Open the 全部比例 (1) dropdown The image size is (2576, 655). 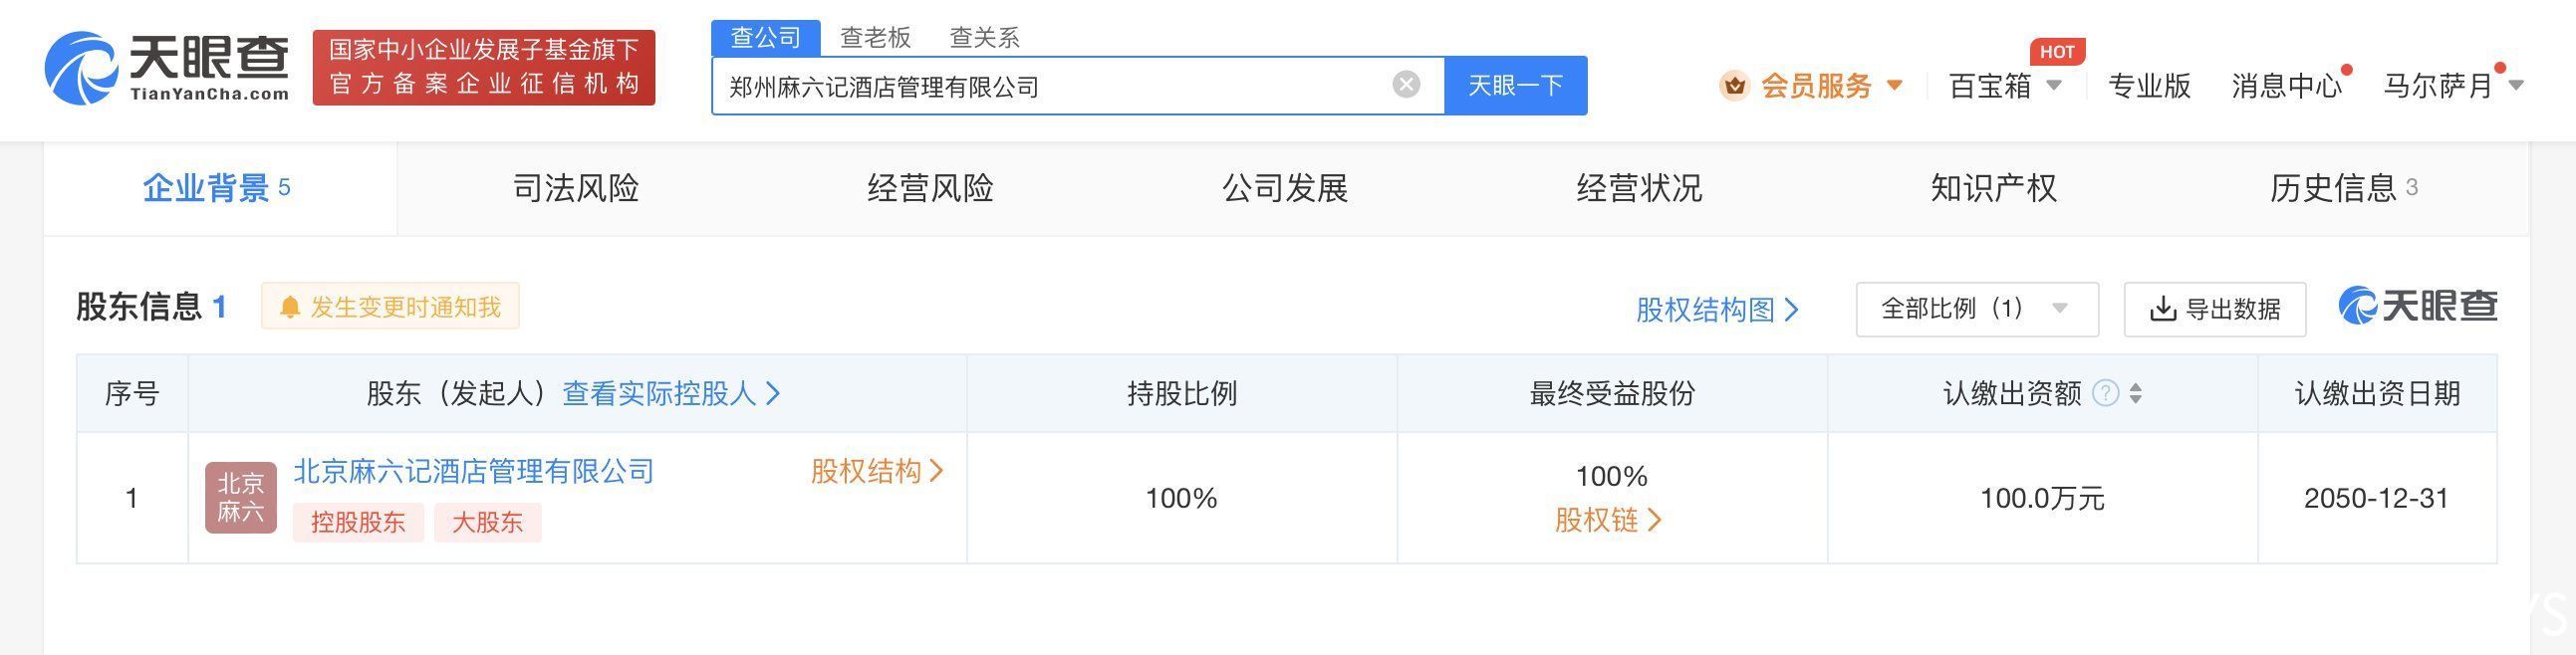click(1977, 309)
